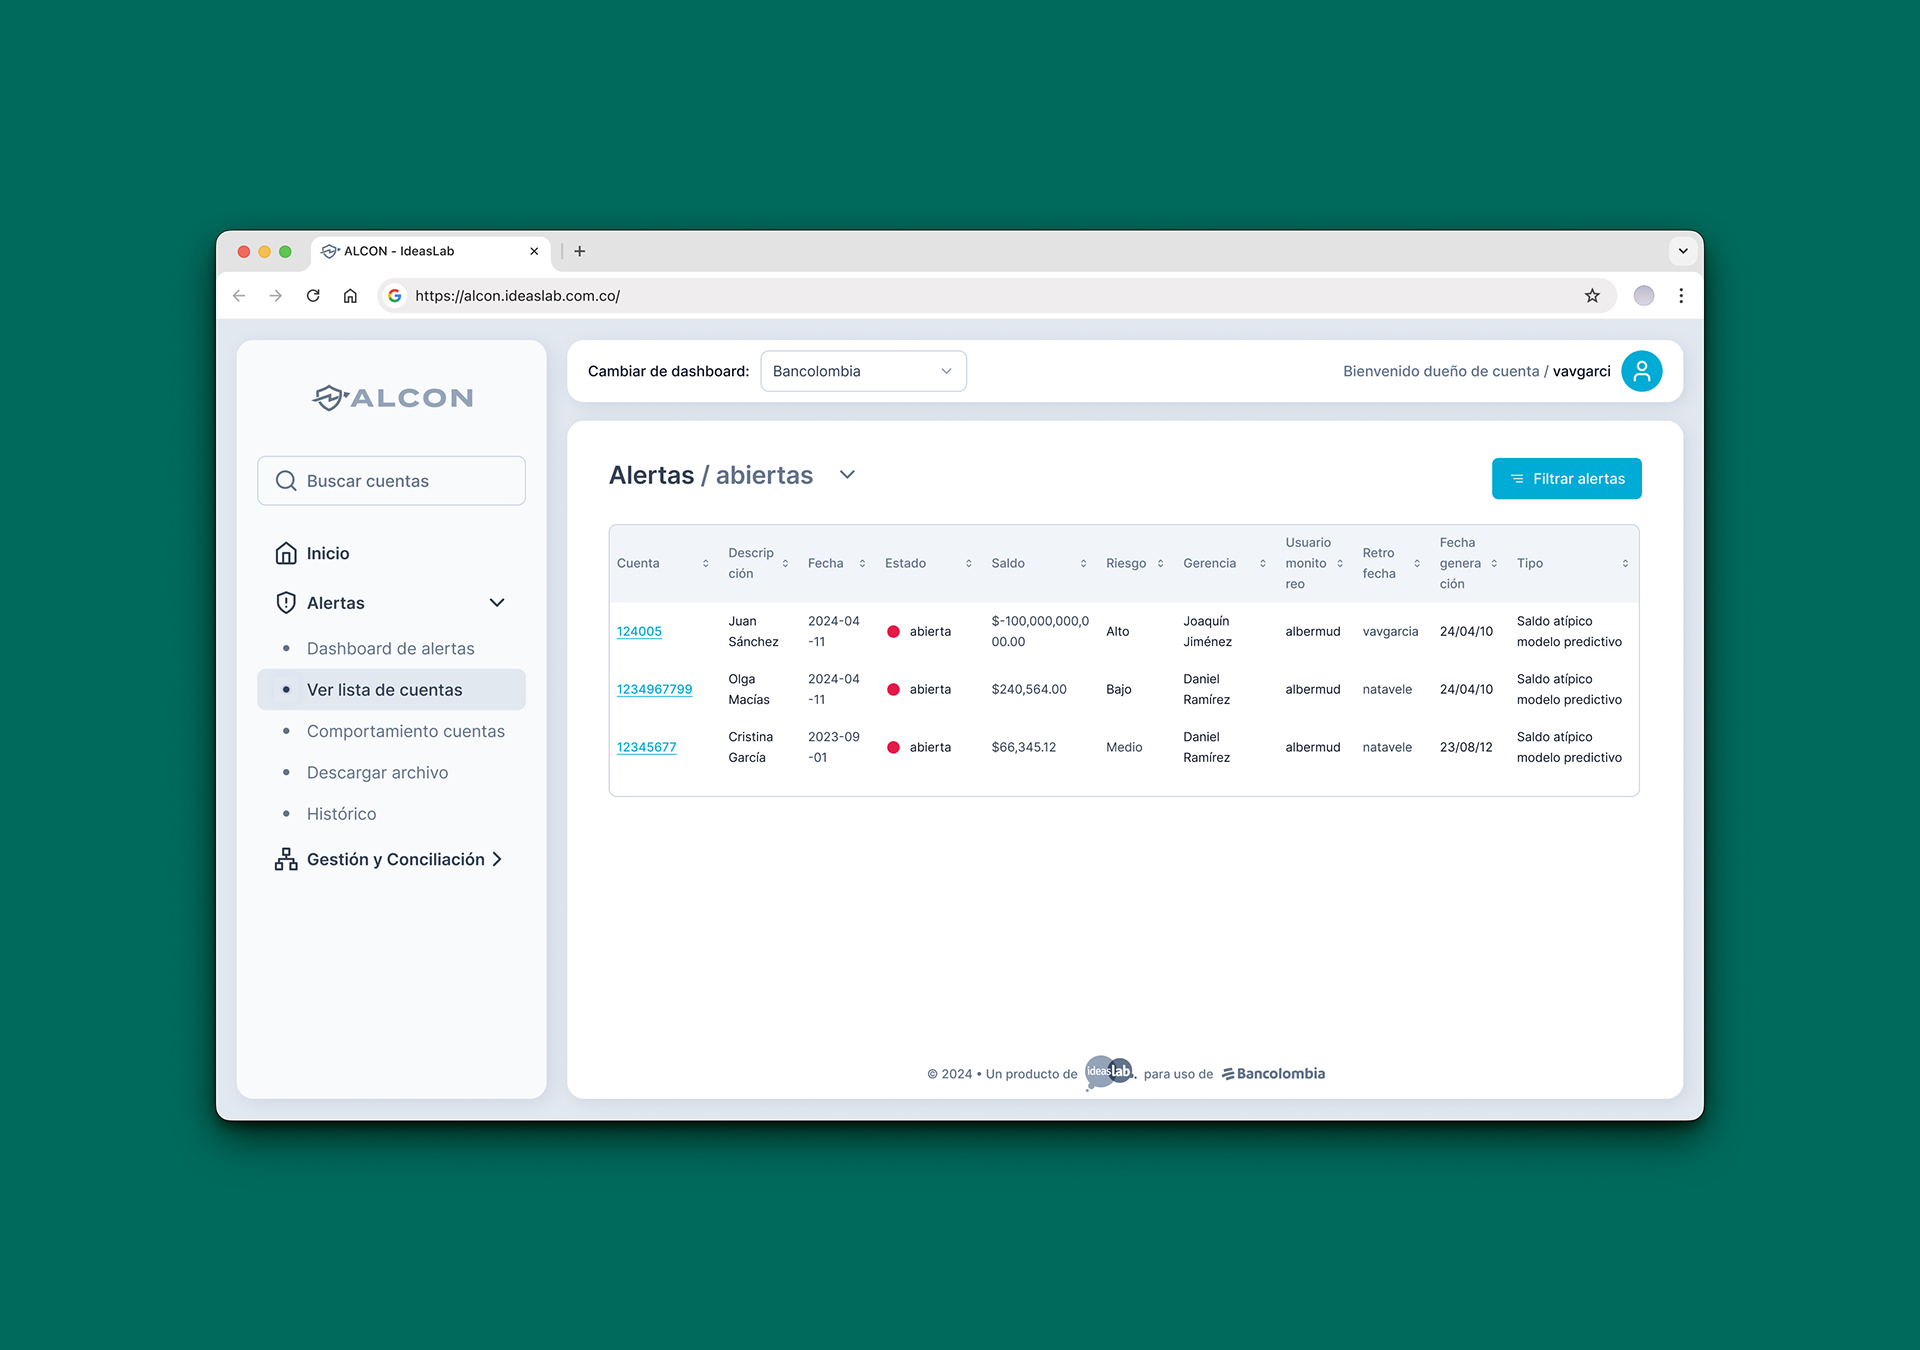Bookmark page with the star icon
1920x1350 pixels.
click(1592, 296)
